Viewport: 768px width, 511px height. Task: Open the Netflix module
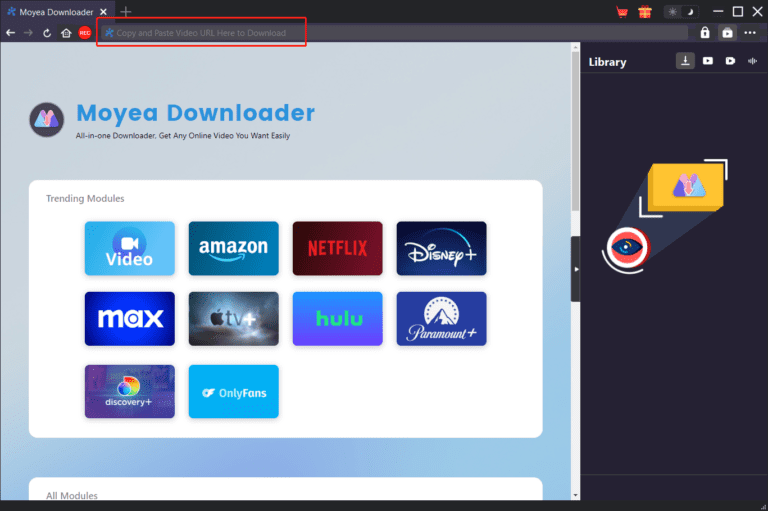(337, 248)
